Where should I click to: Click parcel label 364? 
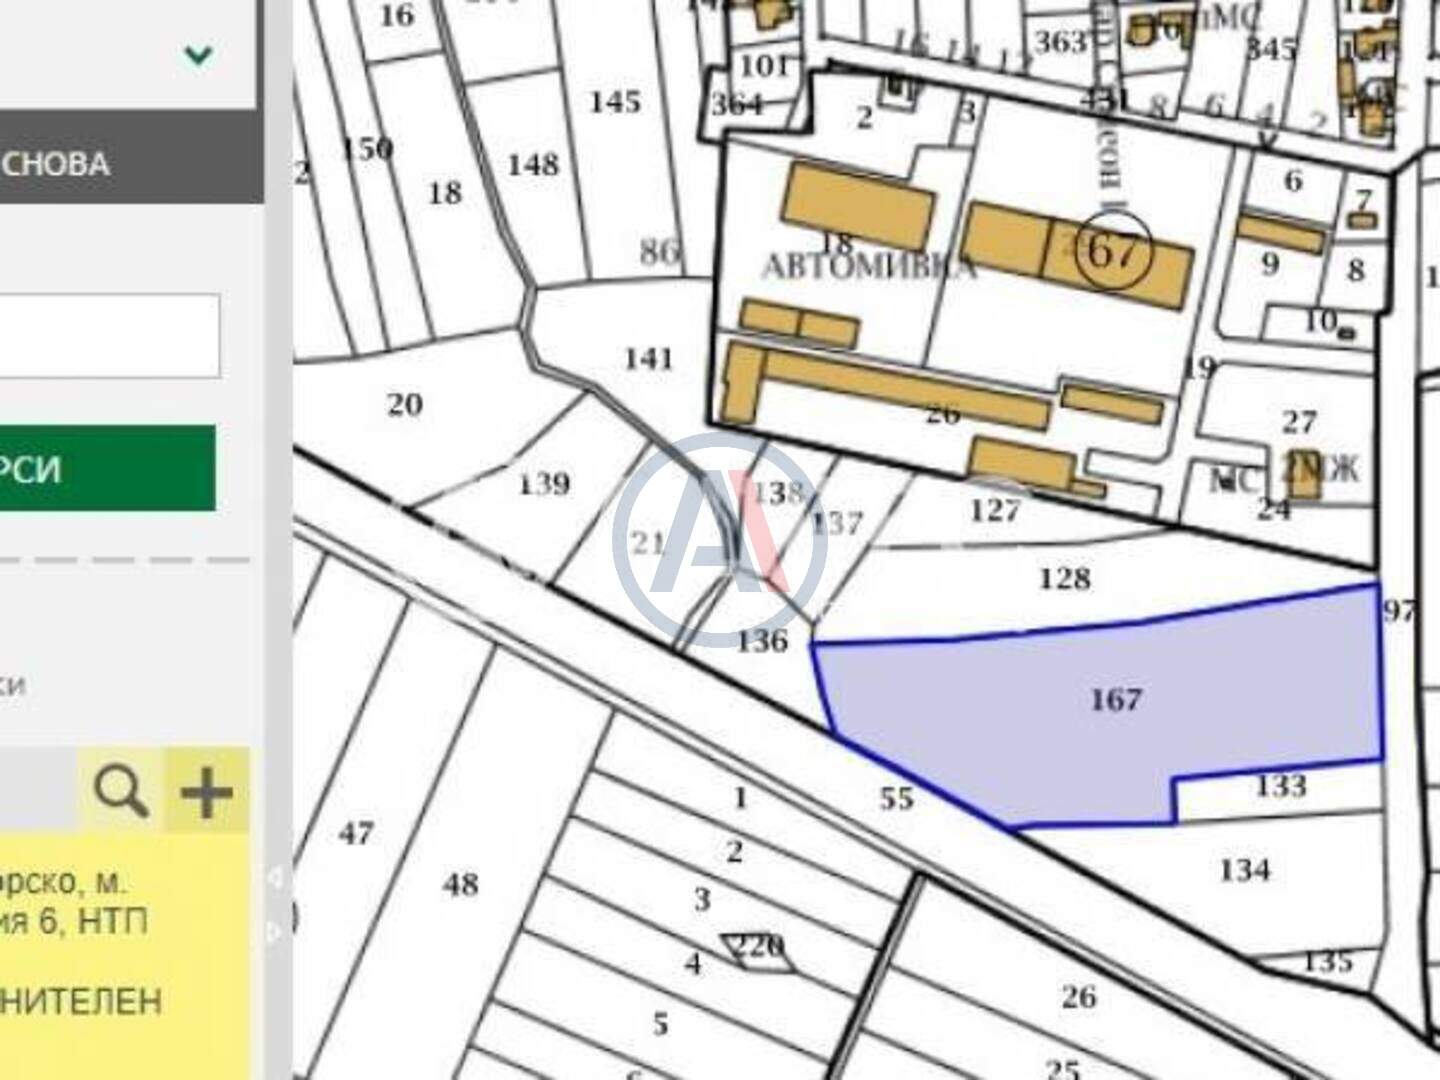737,104
